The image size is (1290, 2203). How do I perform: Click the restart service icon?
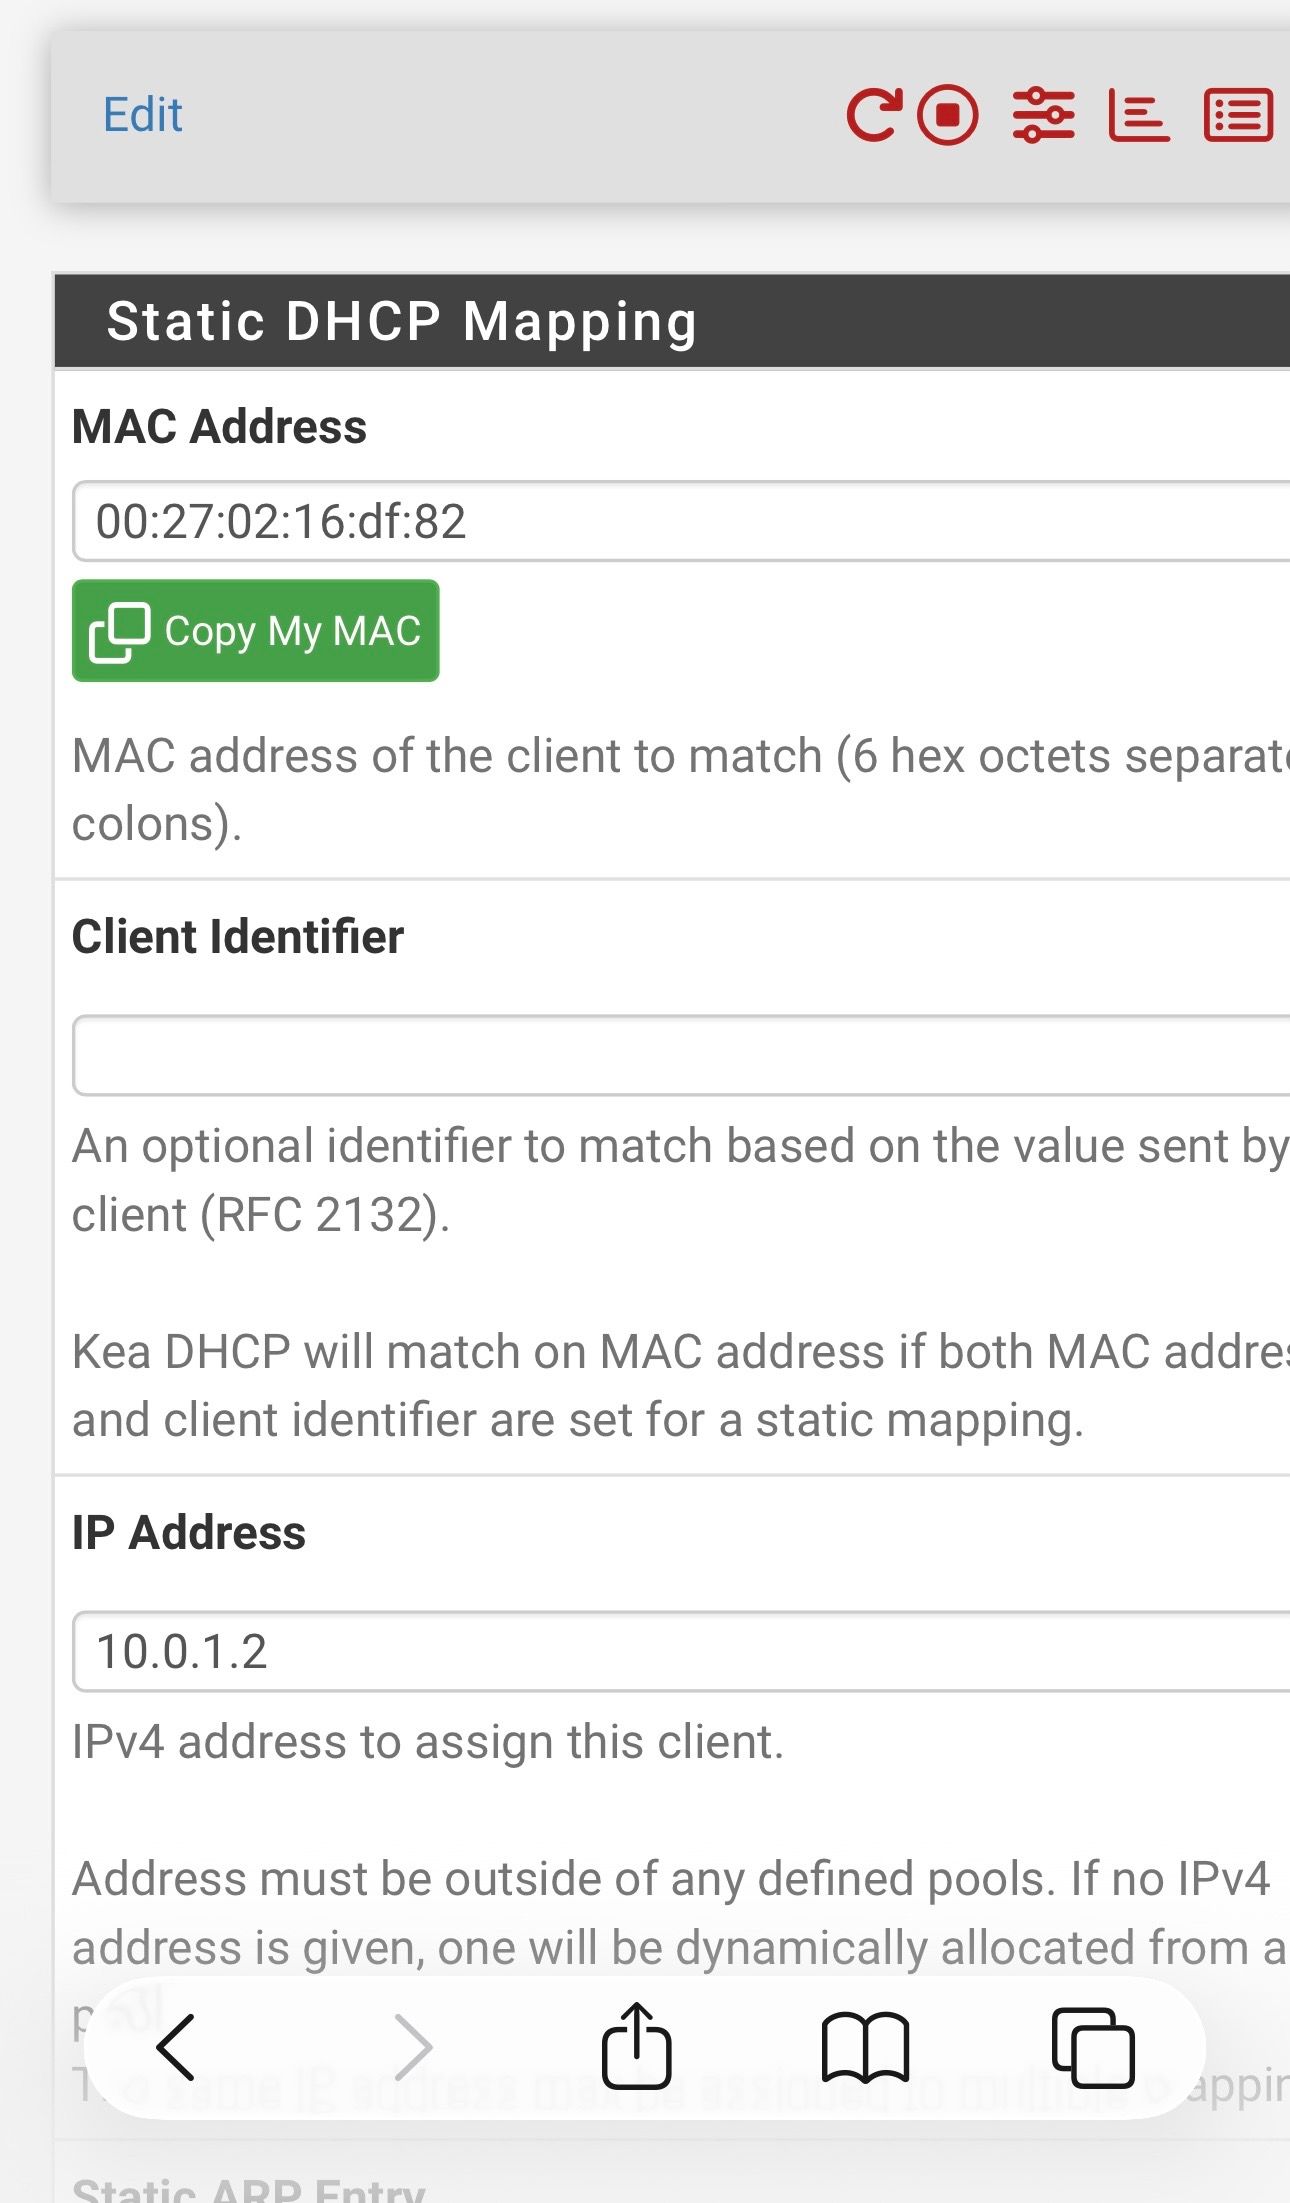(x=873, y=115)
